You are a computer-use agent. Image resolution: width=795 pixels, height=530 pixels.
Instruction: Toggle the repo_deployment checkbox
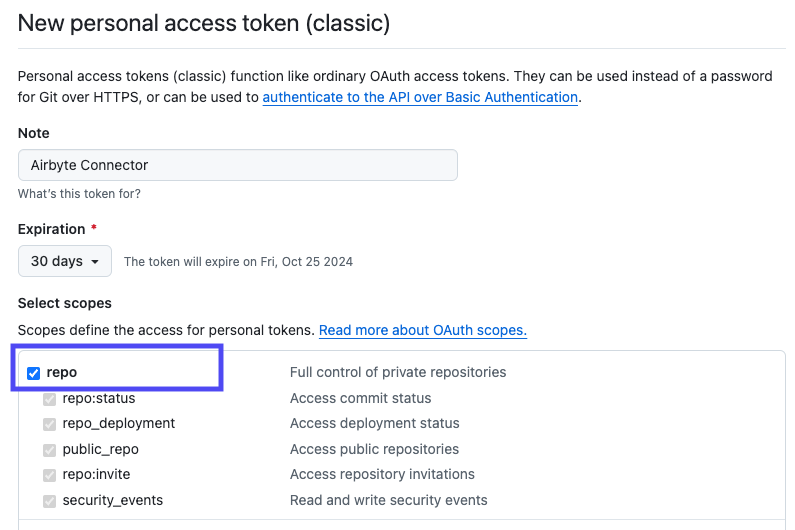pyautogui.click(x=50, y=424)
